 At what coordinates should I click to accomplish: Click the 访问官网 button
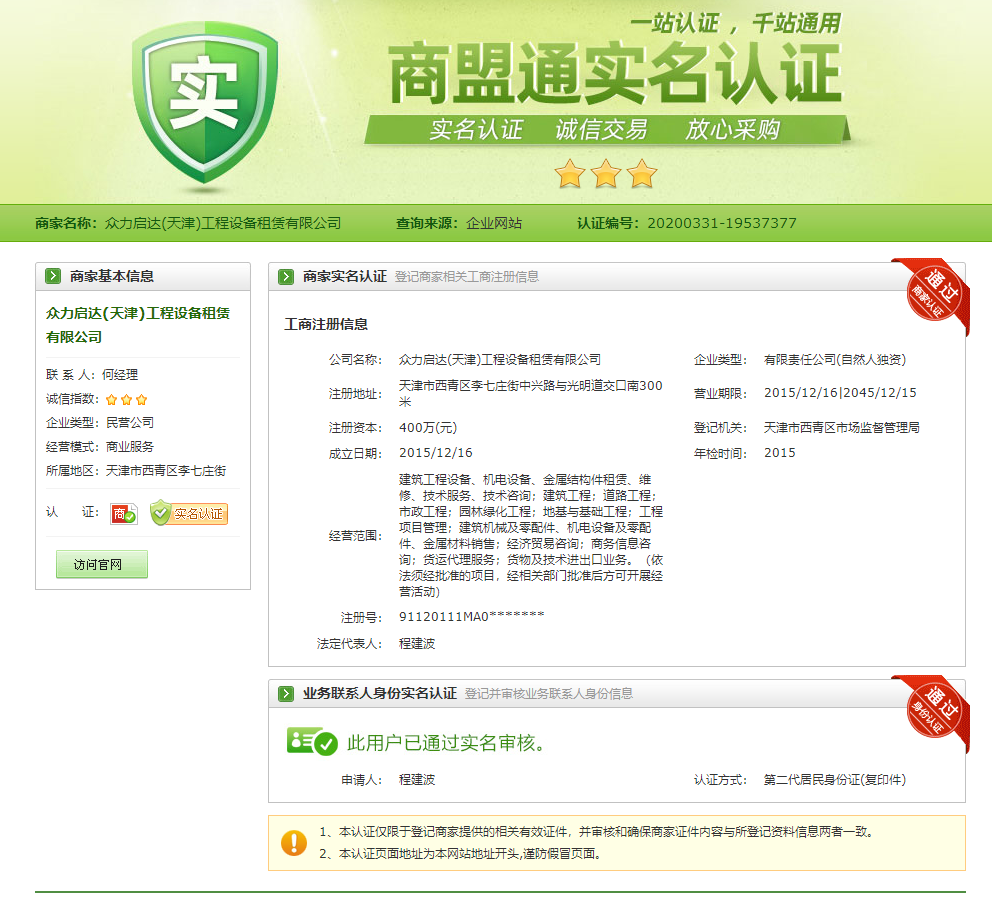102,564
